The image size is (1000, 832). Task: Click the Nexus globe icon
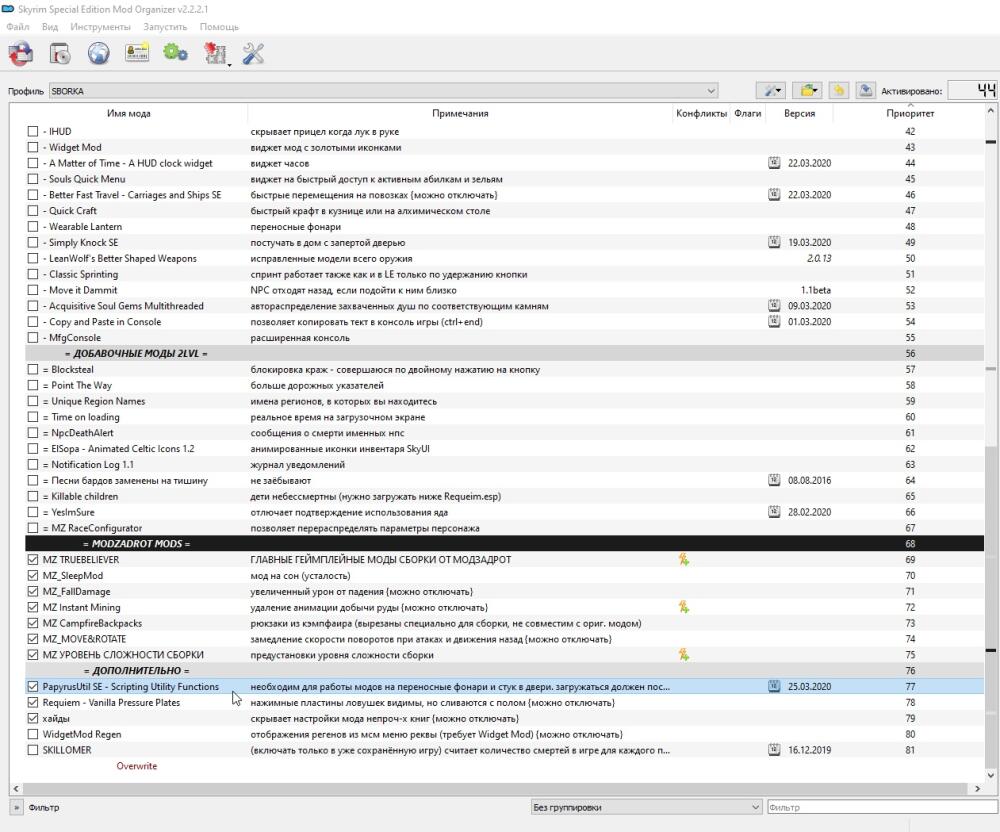click(98, 54)
